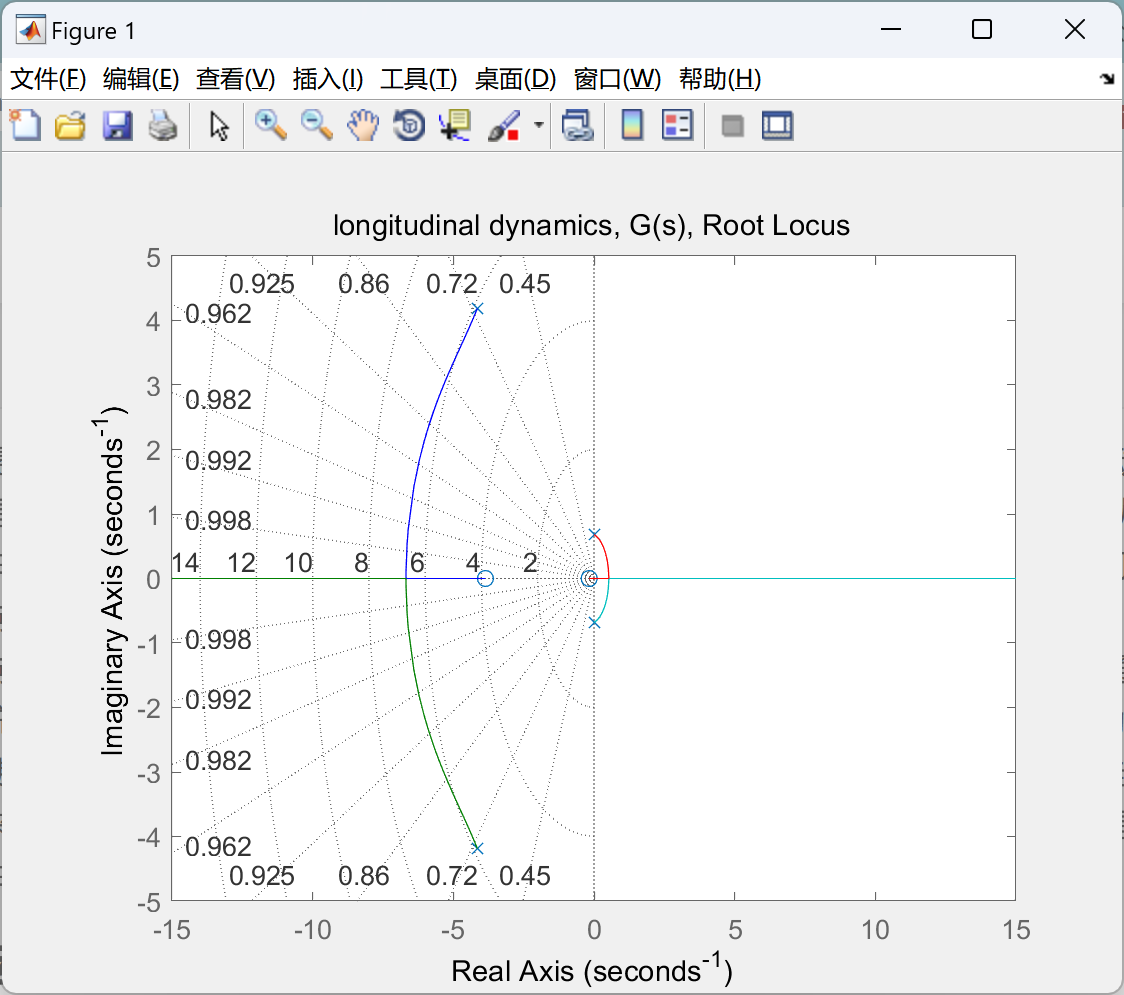Click the Hide Plot Tools icon

[732, 126]
